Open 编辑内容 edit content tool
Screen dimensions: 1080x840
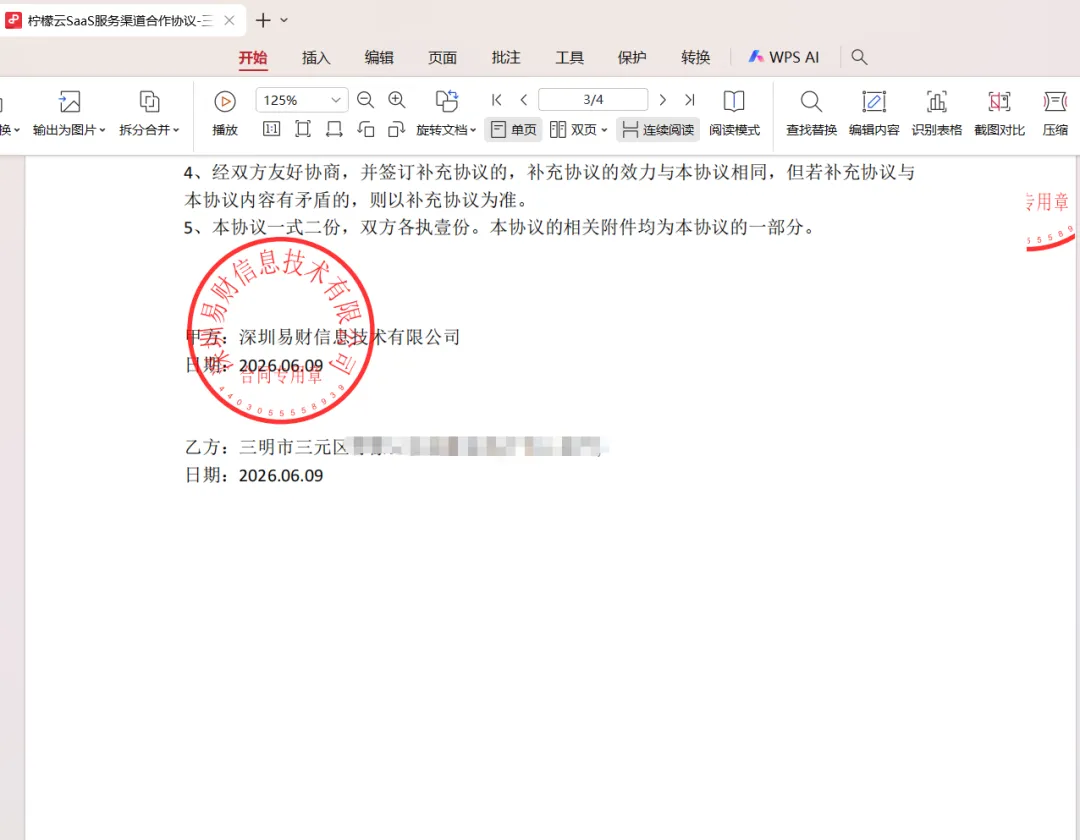[874, 113]
